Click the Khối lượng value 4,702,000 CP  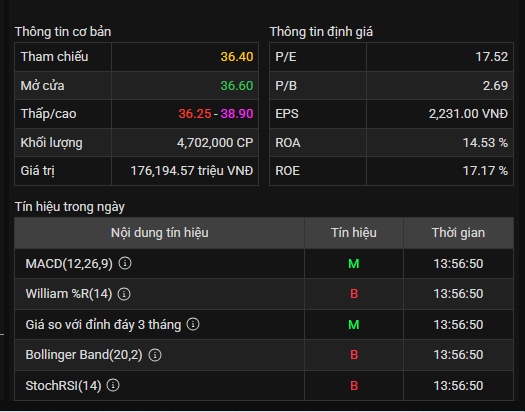coord(215,143)
